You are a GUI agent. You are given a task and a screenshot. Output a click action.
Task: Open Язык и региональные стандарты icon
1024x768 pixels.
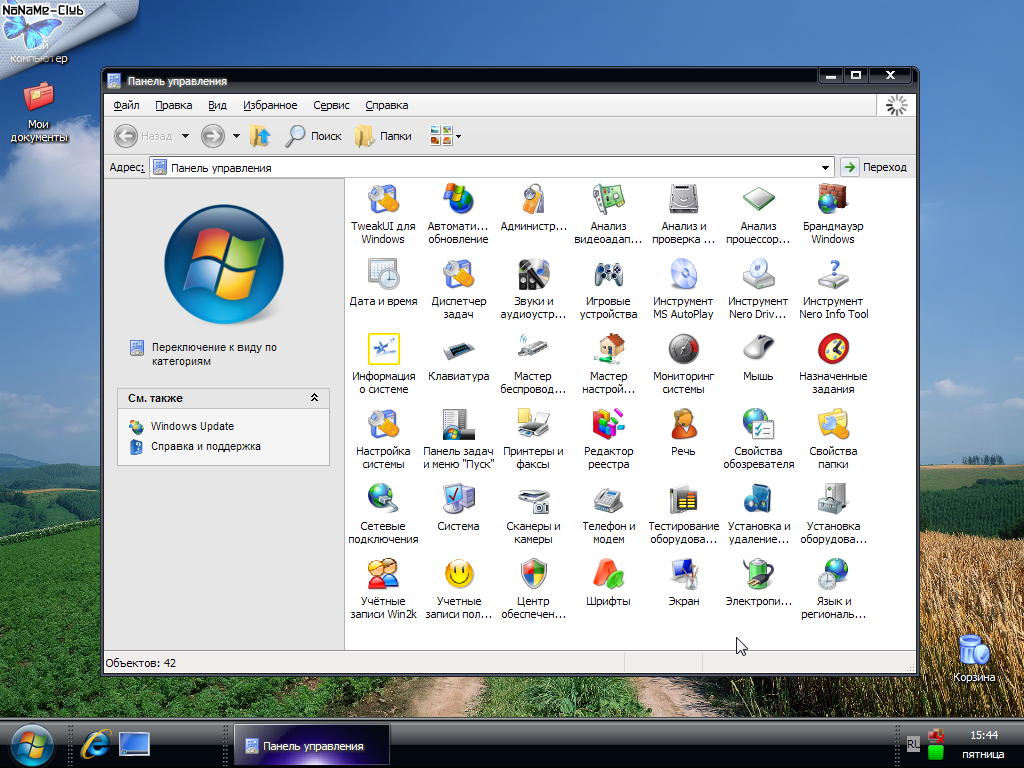[x=833, y=590]
